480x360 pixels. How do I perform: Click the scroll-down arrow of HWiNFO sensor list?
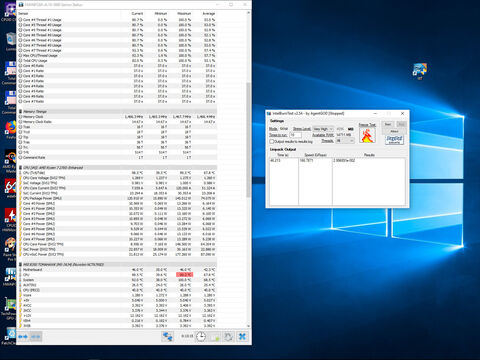click(248, 326)
